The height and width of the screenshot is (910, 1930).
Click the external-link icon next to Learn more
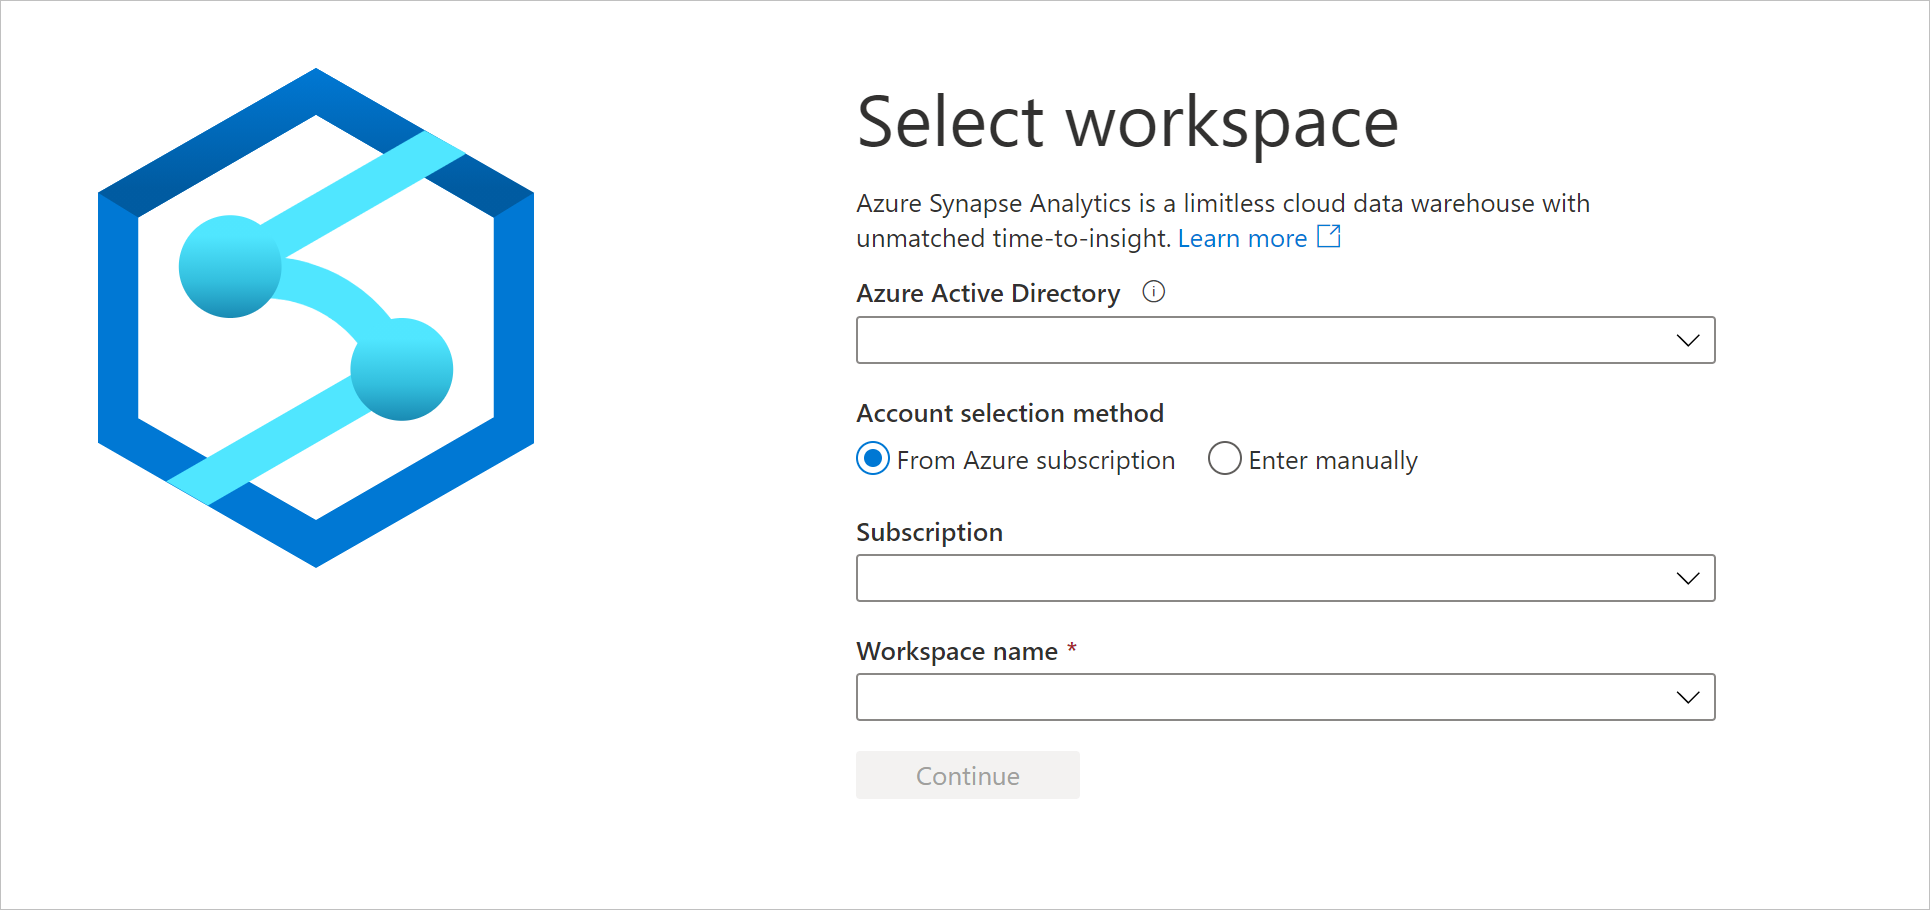click(x=1329, y=237)
